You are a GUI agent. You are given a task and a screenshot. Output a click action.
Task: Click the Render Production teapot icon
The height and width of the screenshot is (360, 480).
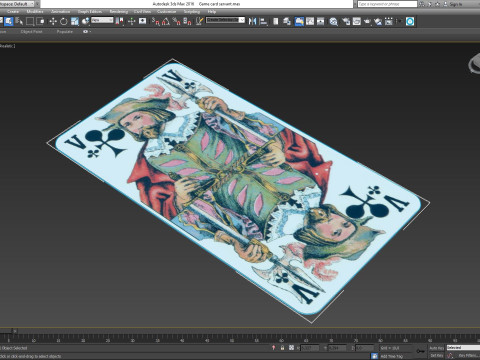[367, 22]
